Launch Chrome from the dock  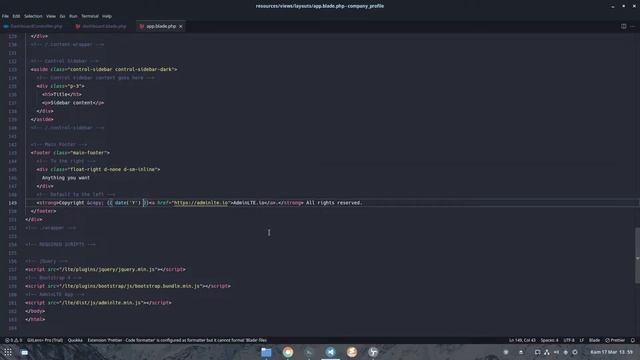(288, 352)
